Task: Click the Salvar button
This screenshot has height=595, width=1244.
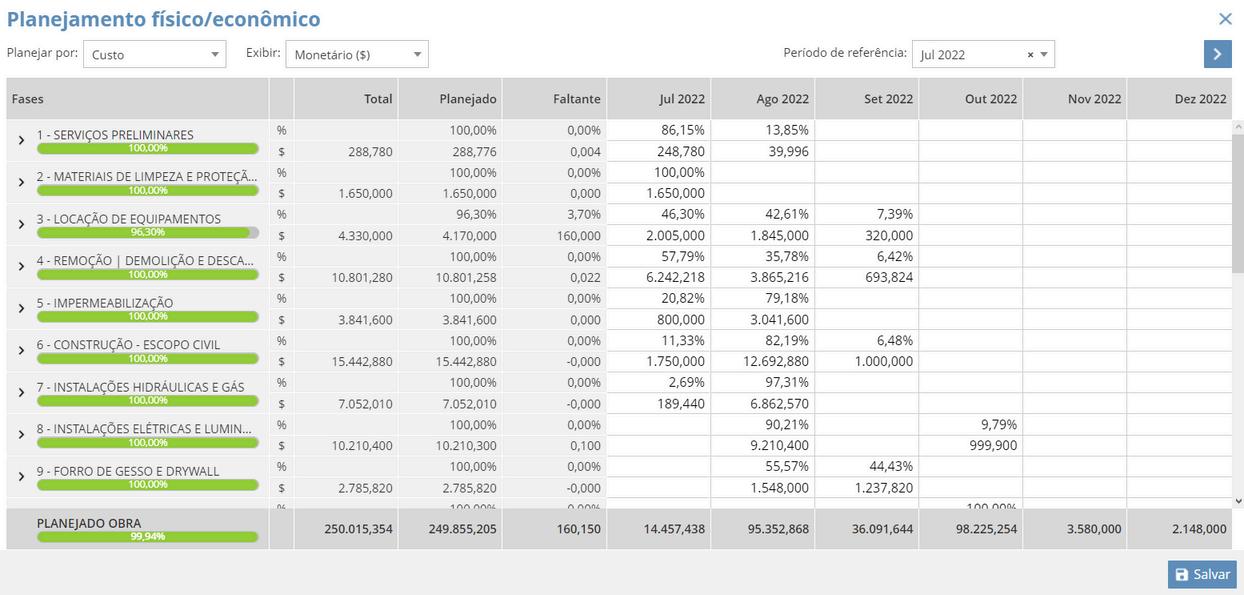Action: pyautogui.click(x=1202, y=574)
